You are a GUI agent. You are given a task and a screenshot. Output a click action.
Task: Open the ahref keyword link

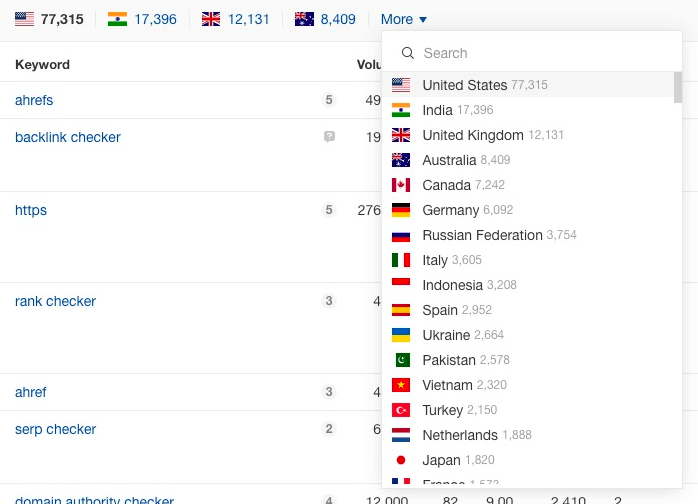30,392
